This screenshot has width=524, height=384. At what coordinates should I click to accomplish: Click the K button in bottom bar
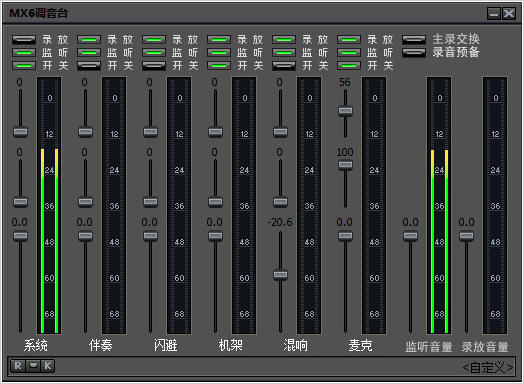click(x=47, y=366)
